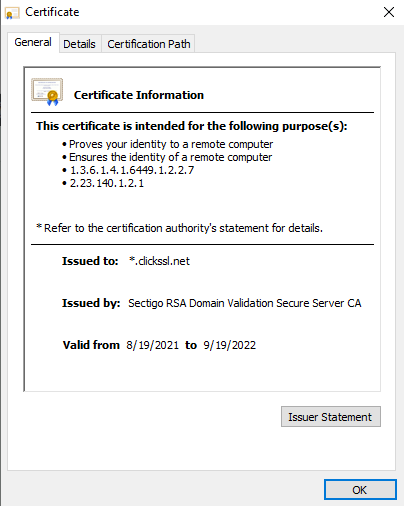Viewport: 404px width, 506px height.
Task: Click the 2.23.140.1.2.1 purpose line
Action: [x=107, y=183]
